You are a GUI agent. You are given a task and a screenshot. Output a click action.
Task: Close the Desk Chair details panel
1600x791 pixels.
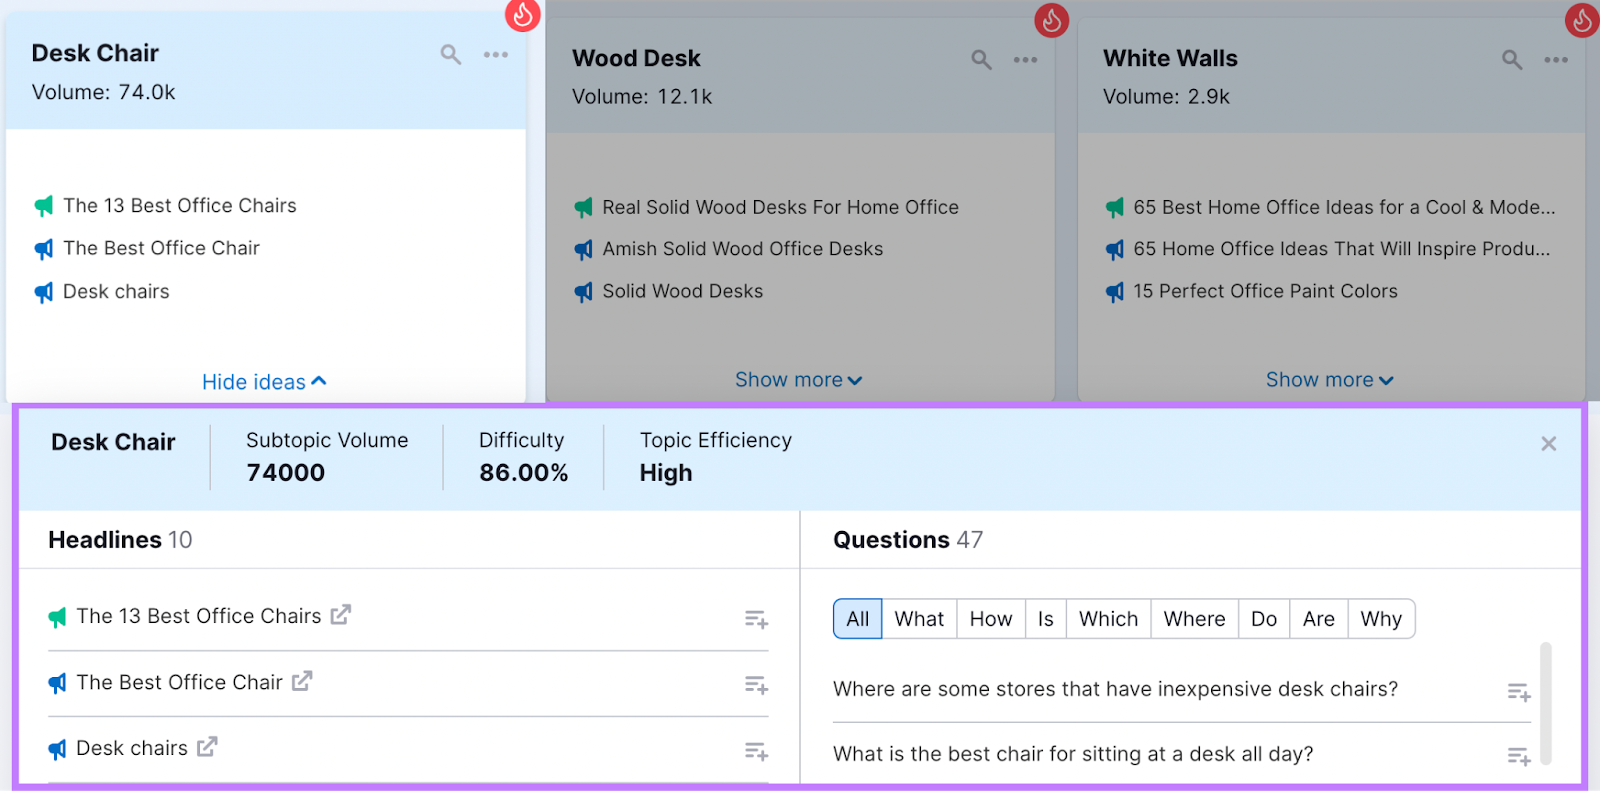[x=1549, y=443]
